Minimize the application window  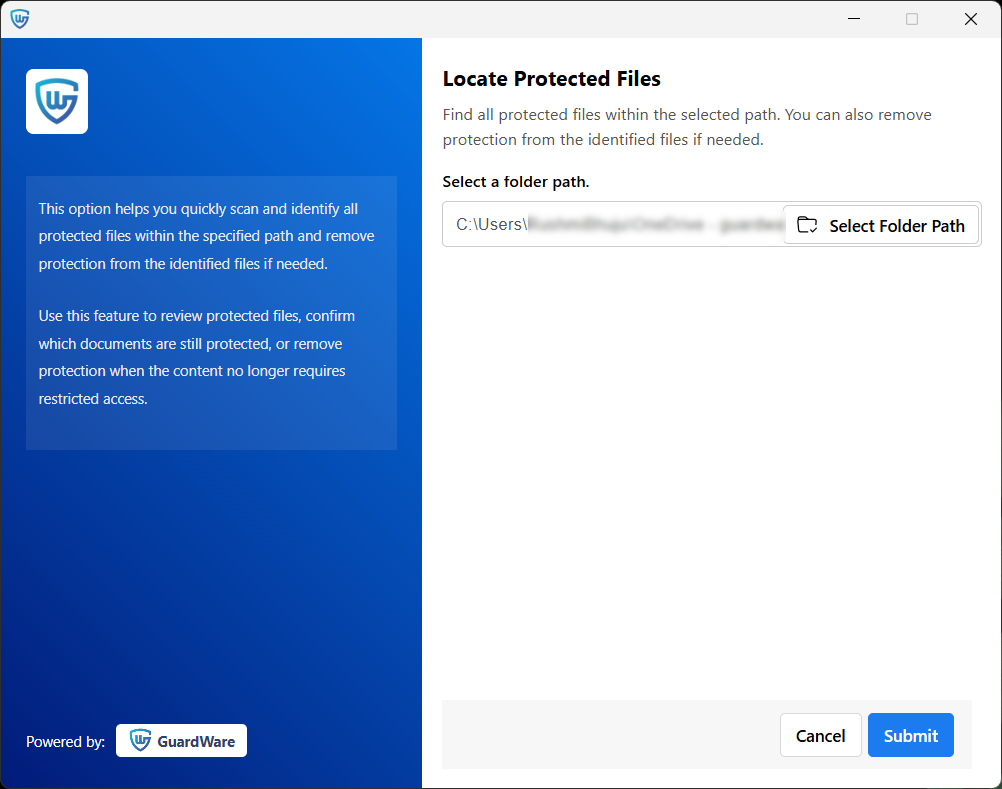click(853, 18)
